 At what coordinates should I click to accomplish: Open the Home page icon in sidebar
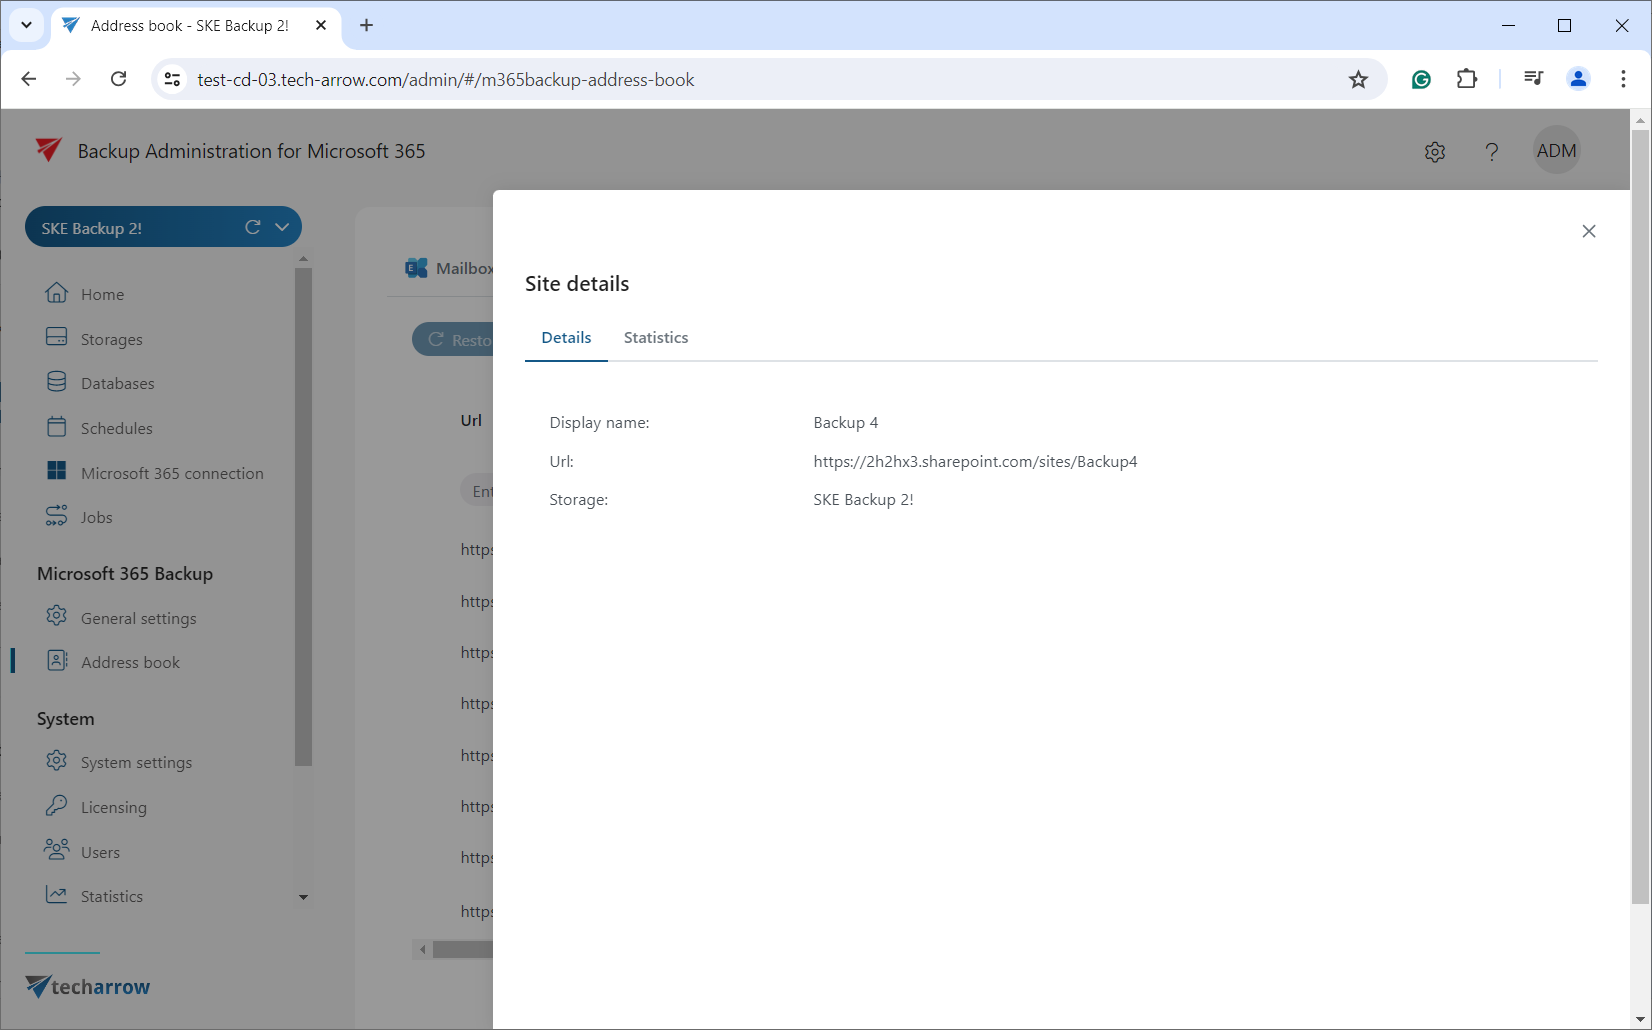pos(57,293)
